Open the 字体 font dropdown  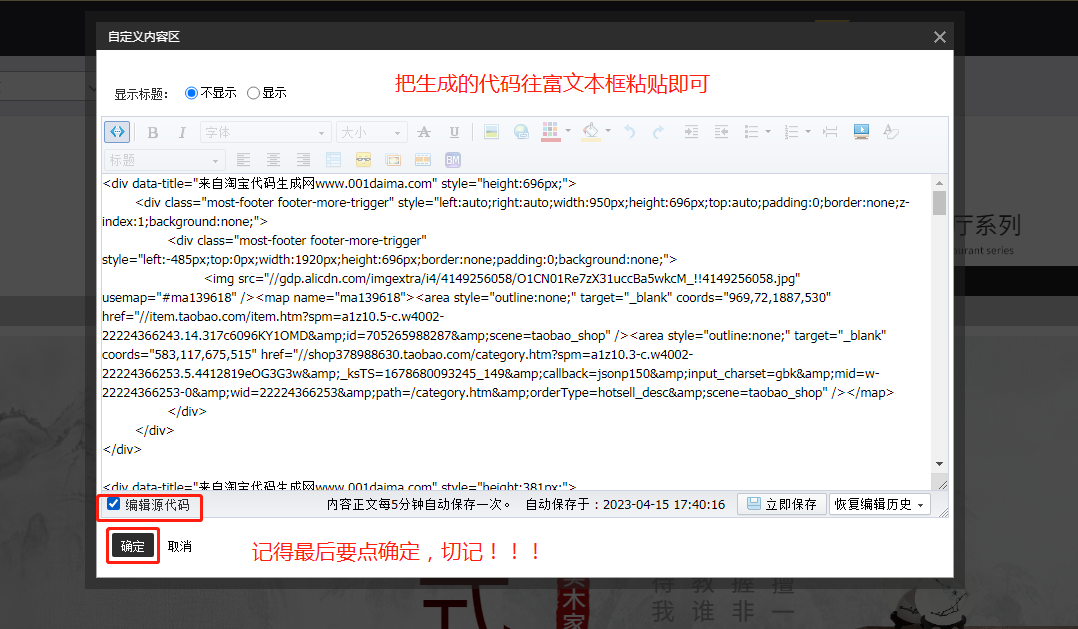click(x=265, y=132)
